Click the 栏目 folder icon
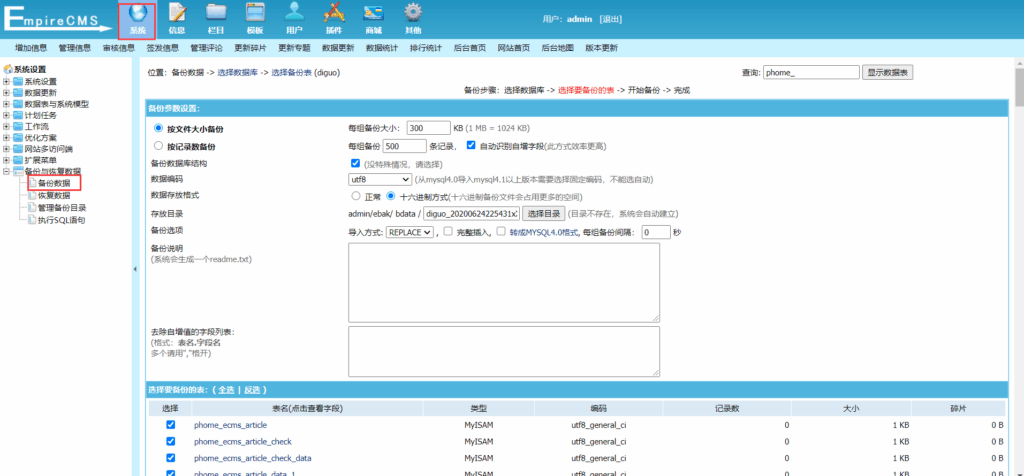Image resolution: width=1024 pixels, height=476 pixels. pyautogui.click(x=216, y=18)
